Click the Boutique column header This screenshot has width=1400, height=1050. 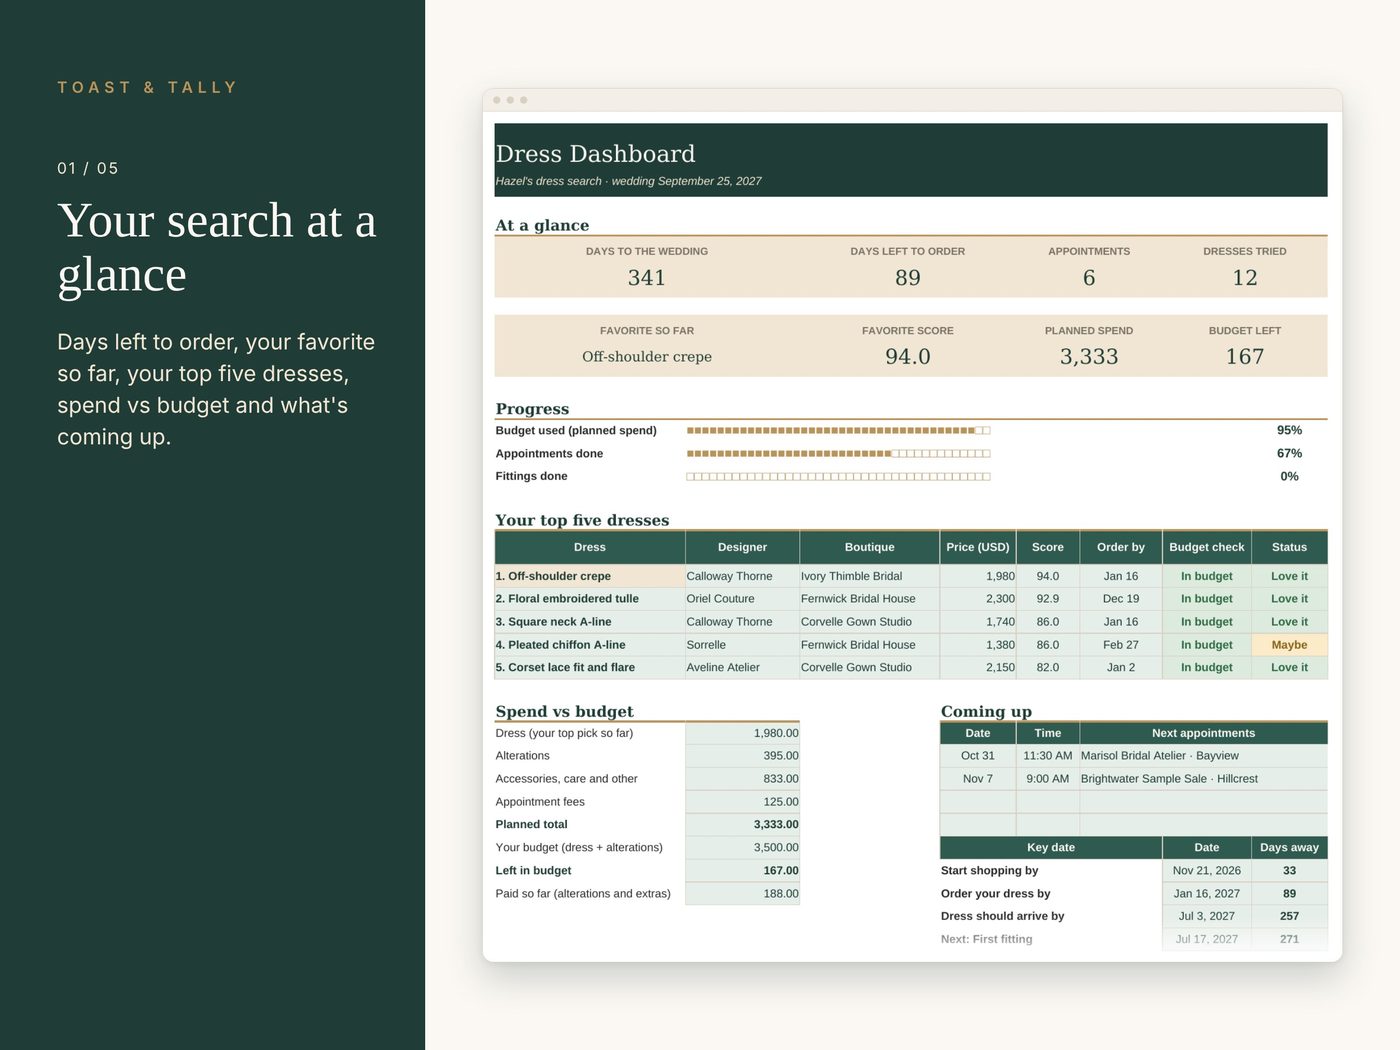869,548
